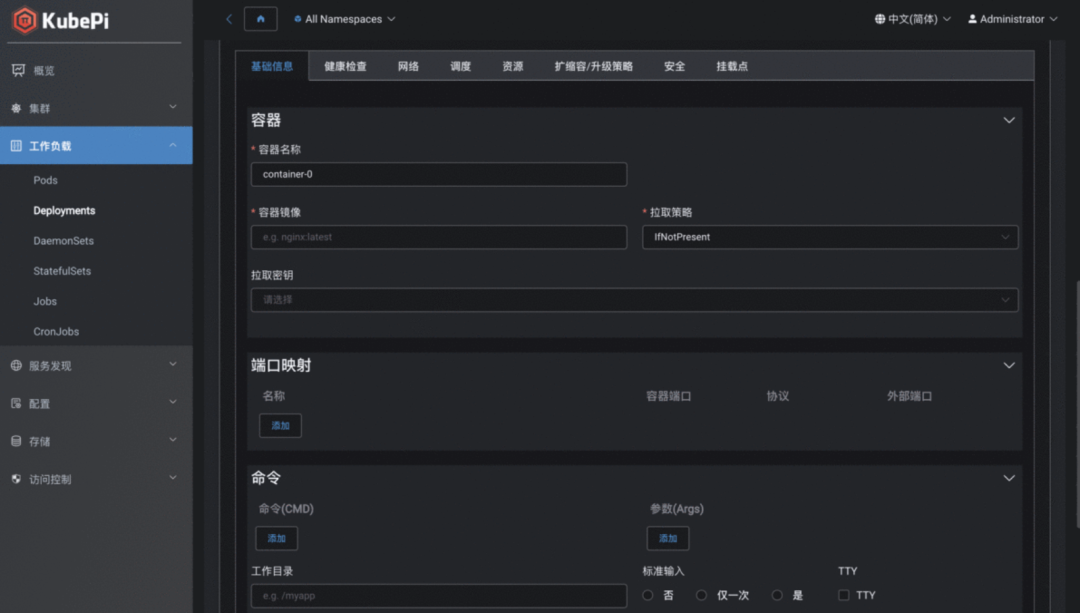Image resolution: width=1080 pixels, height=613 pixels.
Task: Switch to the 网络 tab
Action: pyautogui.click(x=408, y=66)
